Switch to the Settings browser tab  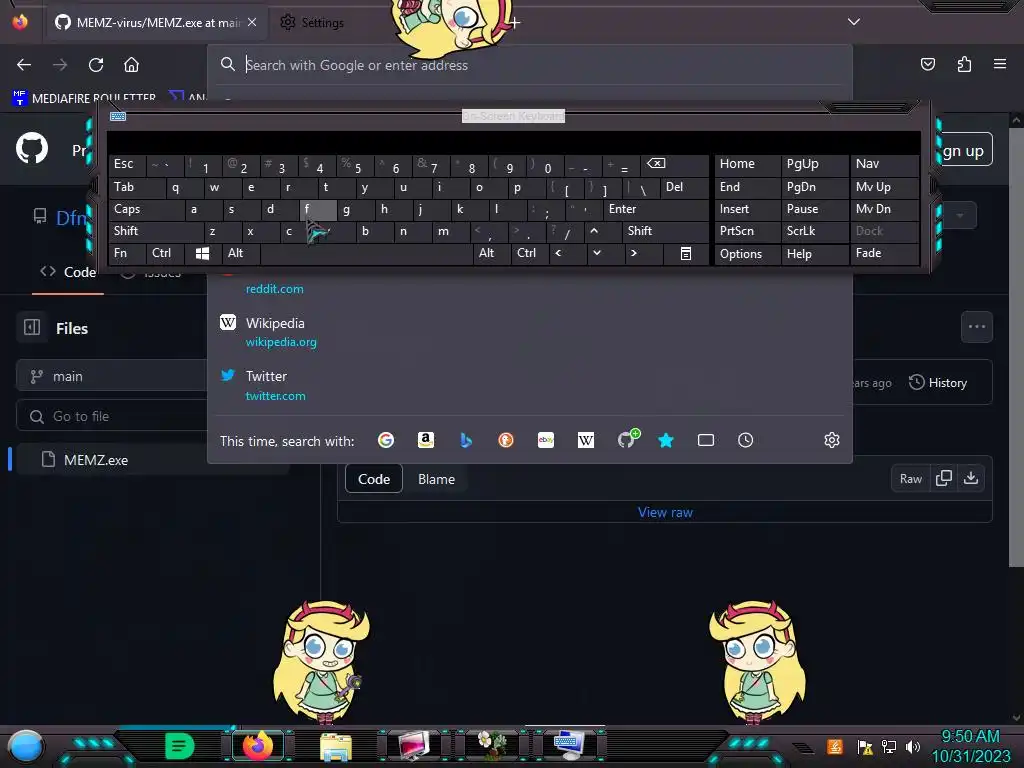313,22
